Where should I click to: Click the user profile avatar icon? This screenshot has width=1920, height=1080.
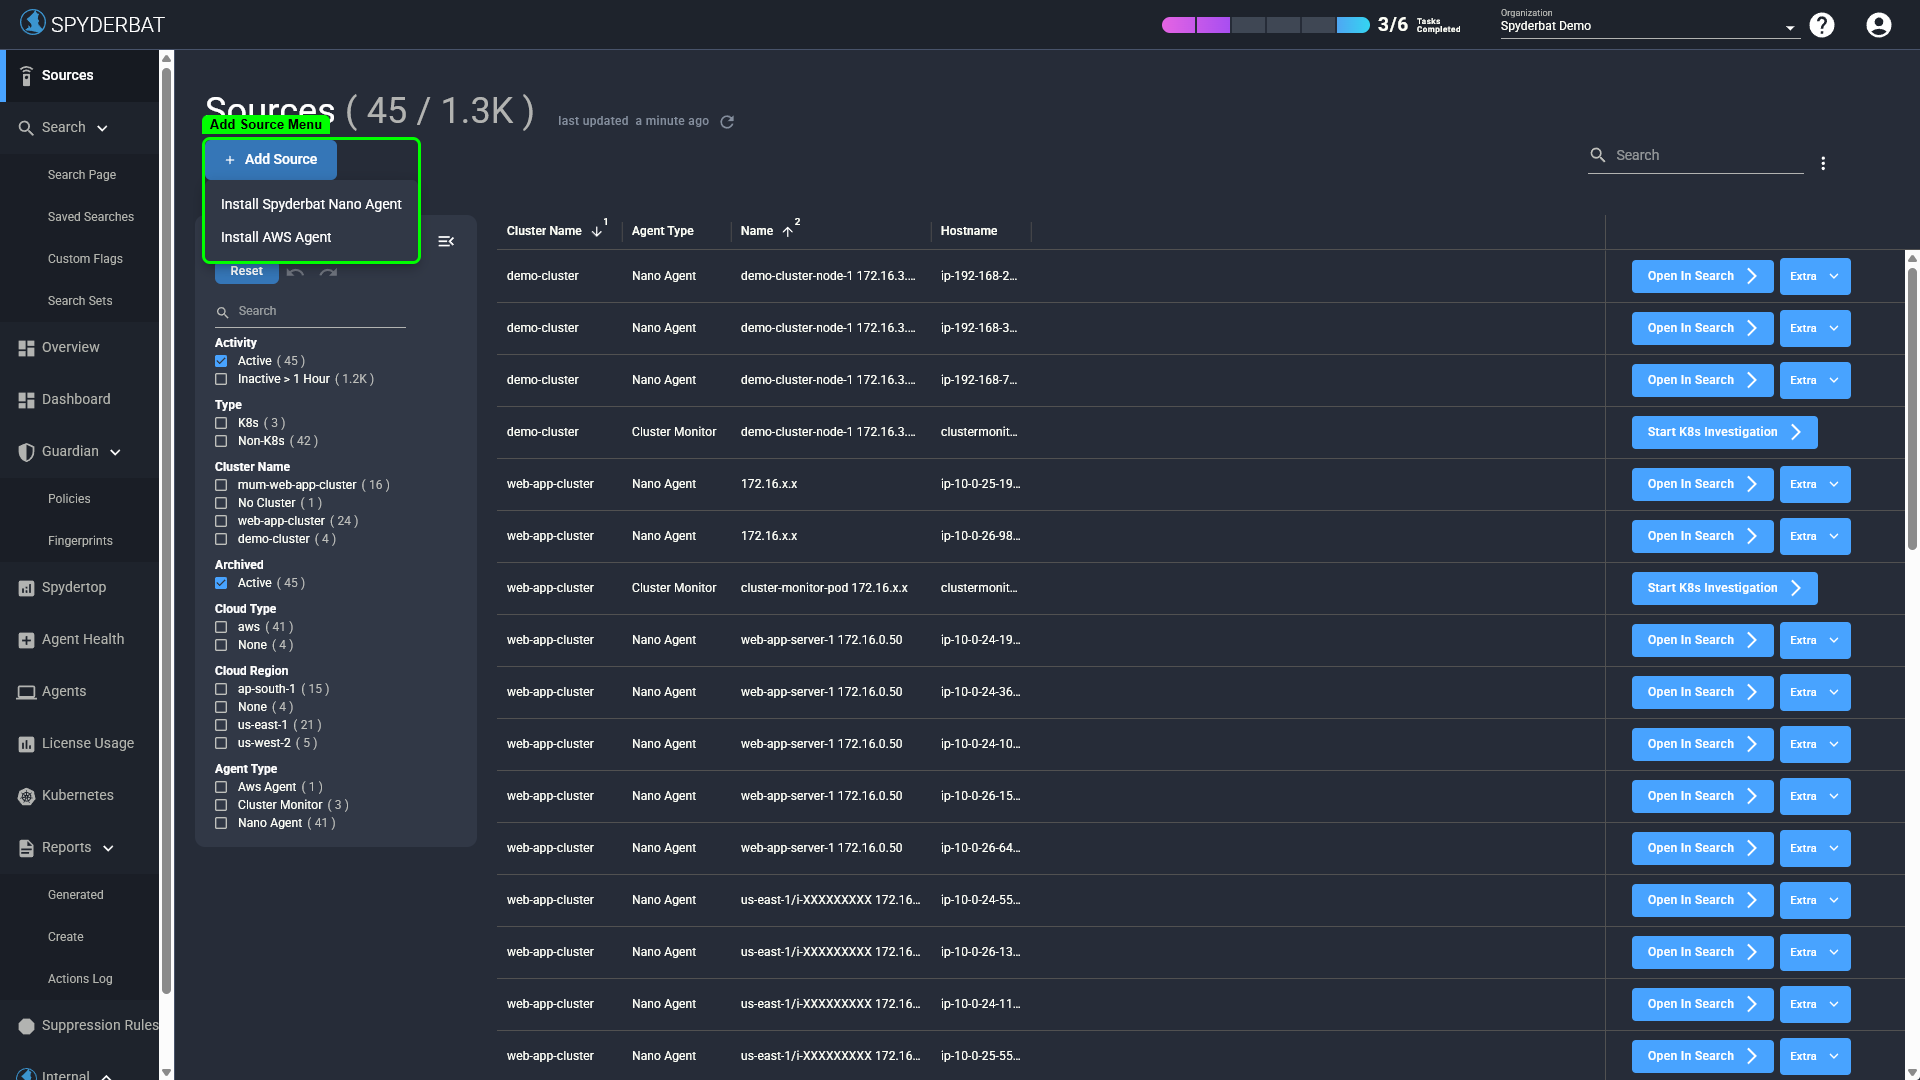[1877, 24]
